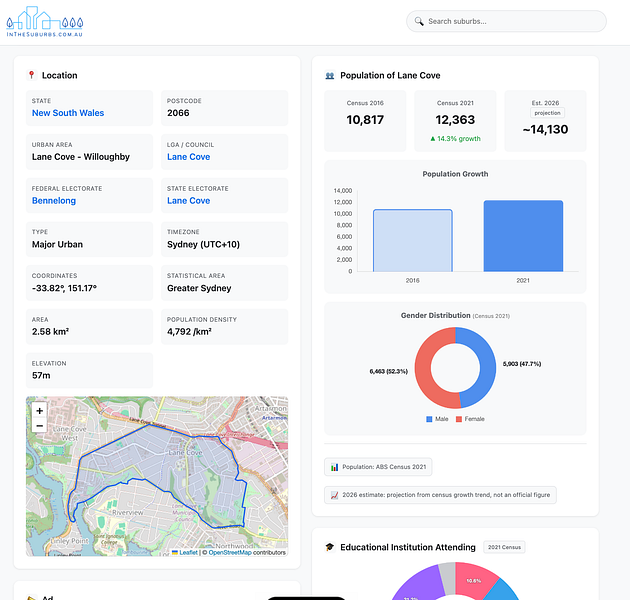The height and width of the screenshot is (600, 630).
Task: Open the Bennelong federal electorate link
Action: coord(54,201)
